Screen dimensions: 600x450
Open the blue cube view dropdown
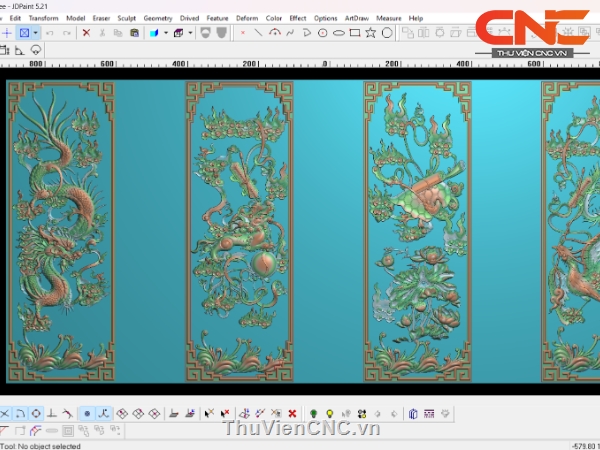coord(165,33)
